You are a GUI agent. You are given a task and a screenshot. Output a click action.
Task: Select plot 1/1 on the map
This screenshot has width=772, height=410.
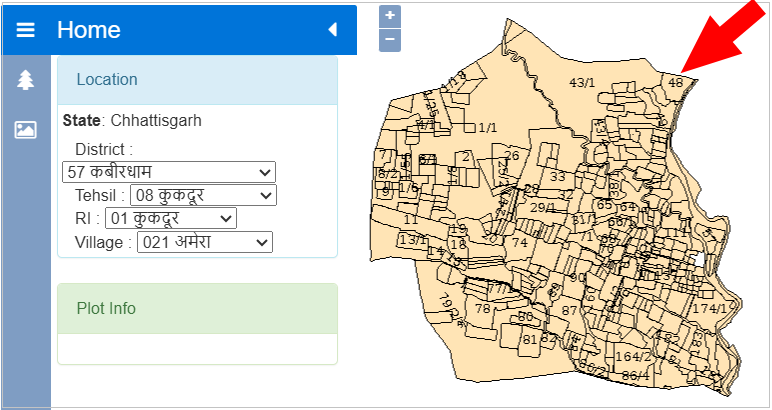tap(487, 128)
